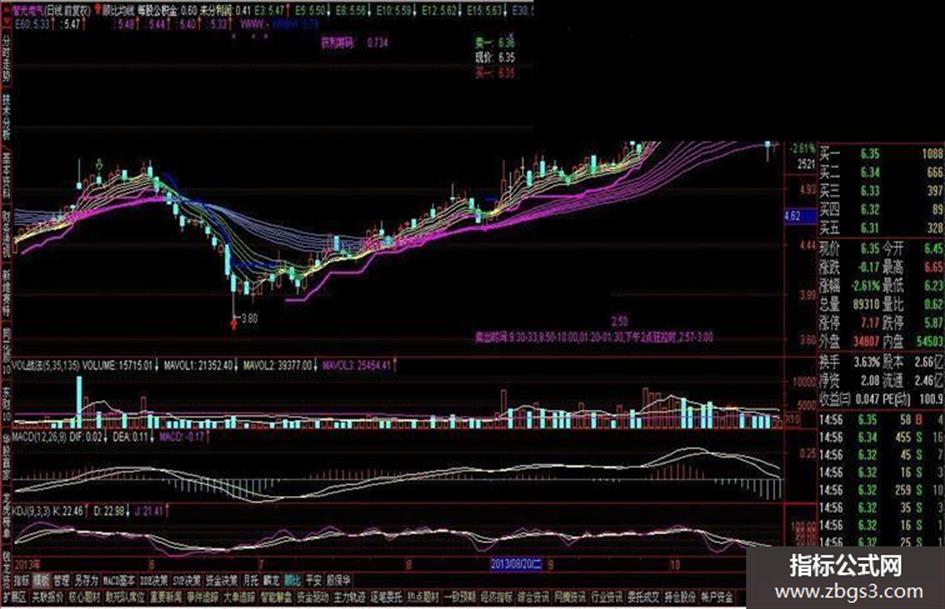Click the 净资 2.08 value
Screen dimensions: 945x609
coord(870,380)
